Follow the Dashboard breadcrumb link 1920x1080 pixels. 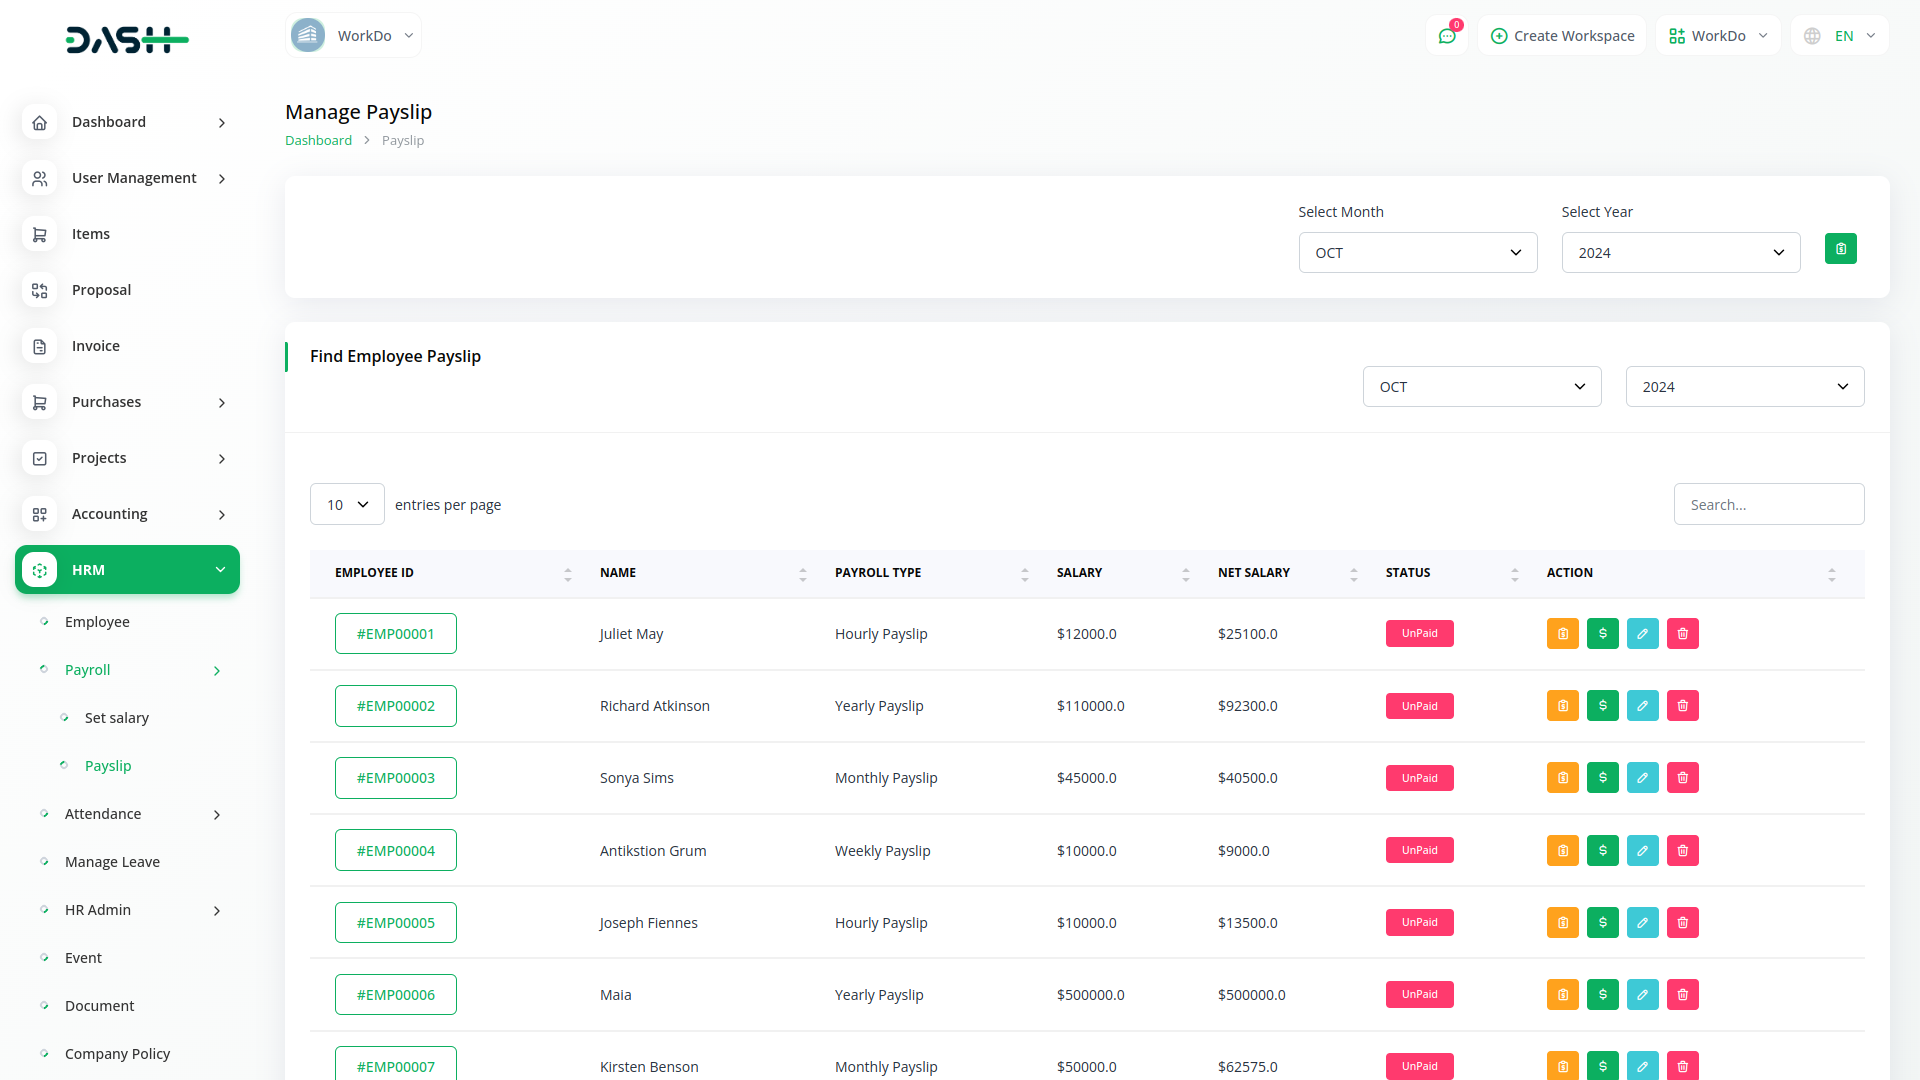pyautogui.click(x=318, y=140)
